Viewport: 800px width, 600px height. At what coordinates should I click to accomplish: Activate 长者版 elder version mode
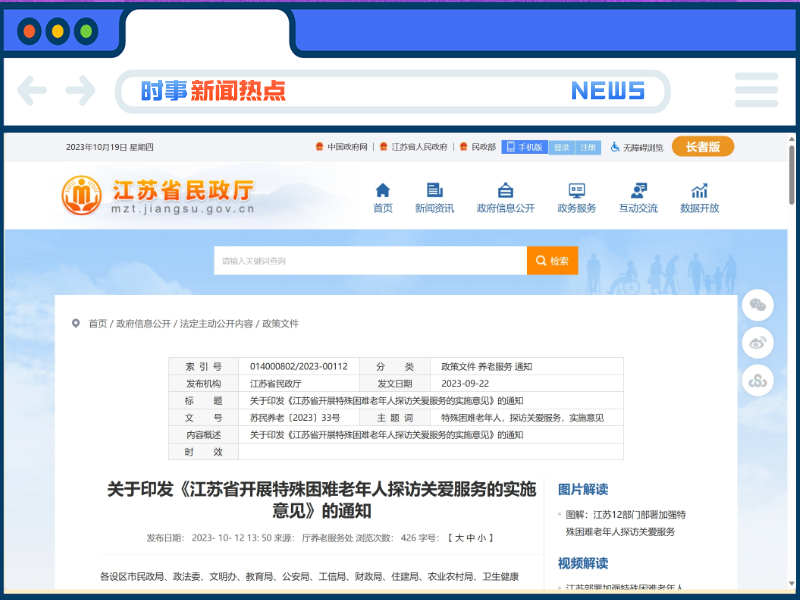703,146
